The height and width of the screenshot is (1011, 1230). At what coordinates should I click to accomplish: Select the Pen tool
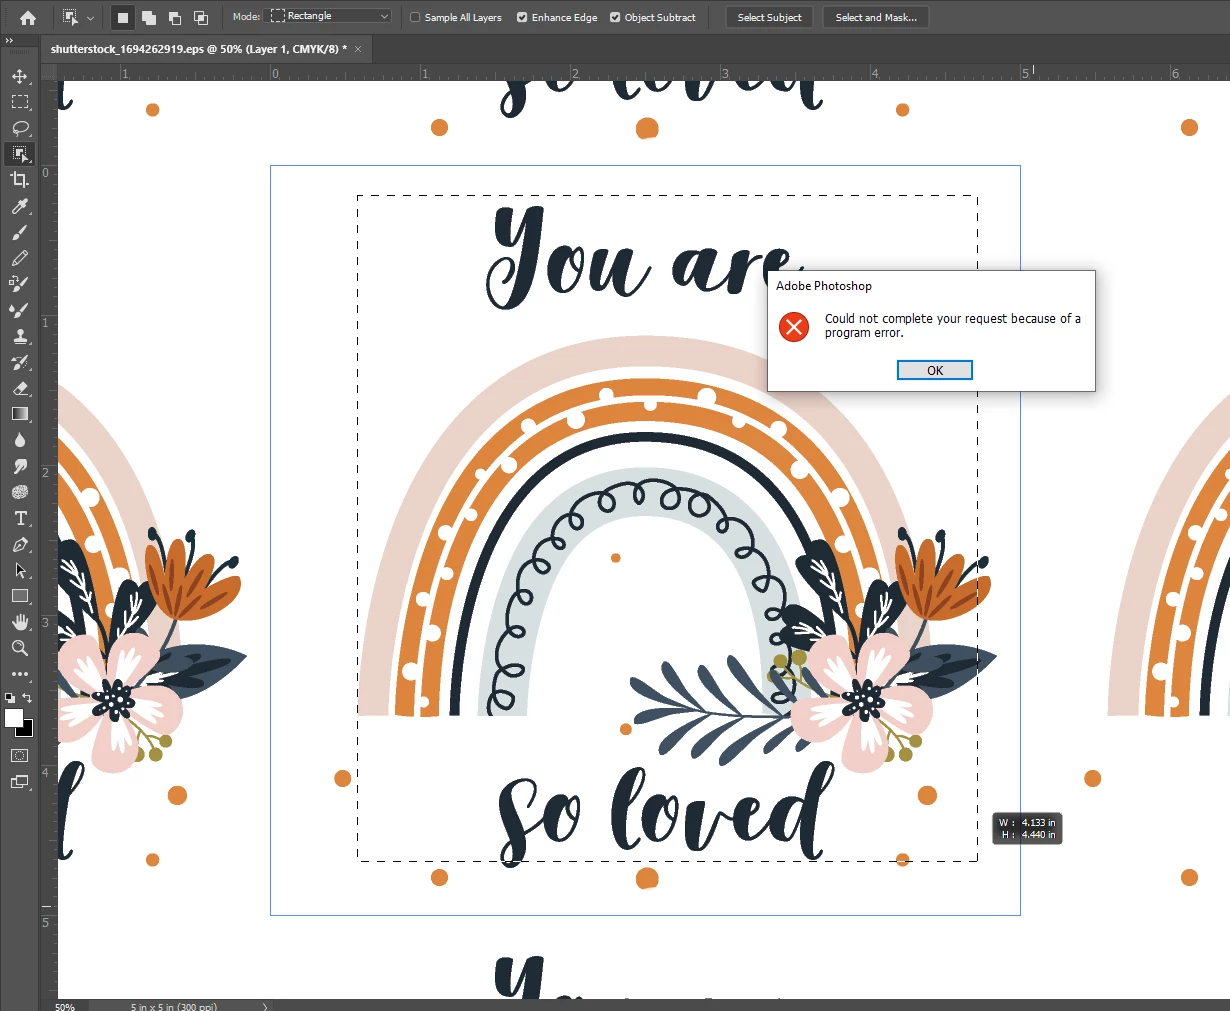[19, 544]
